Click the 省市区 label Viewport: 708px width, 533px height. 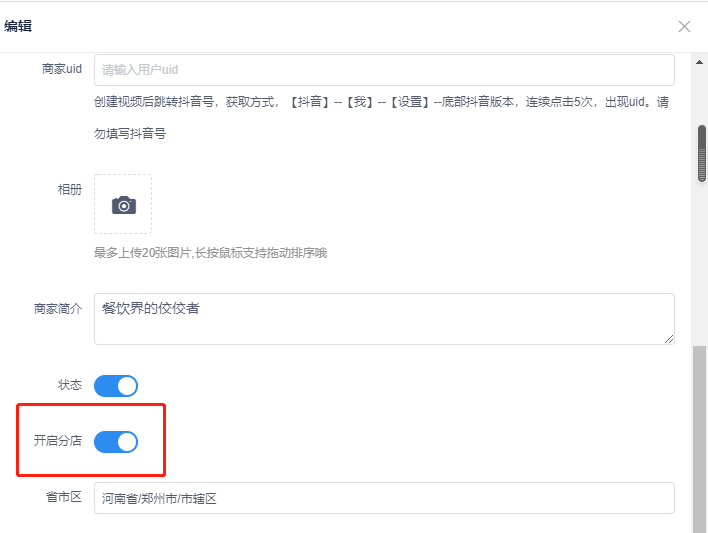tap(63, 497)
